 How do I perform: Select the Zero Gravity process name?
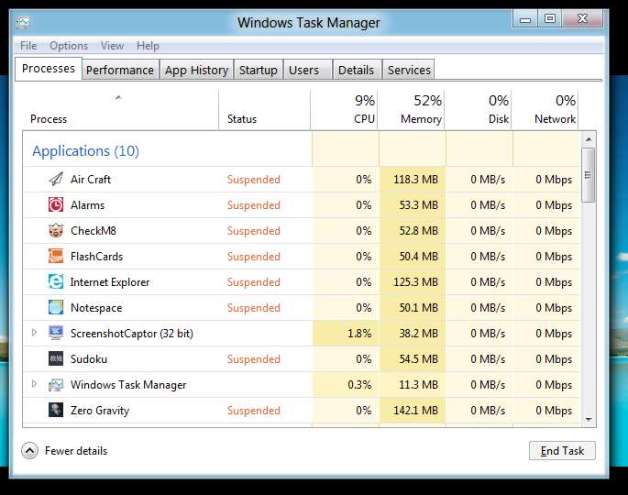[100, 410]
